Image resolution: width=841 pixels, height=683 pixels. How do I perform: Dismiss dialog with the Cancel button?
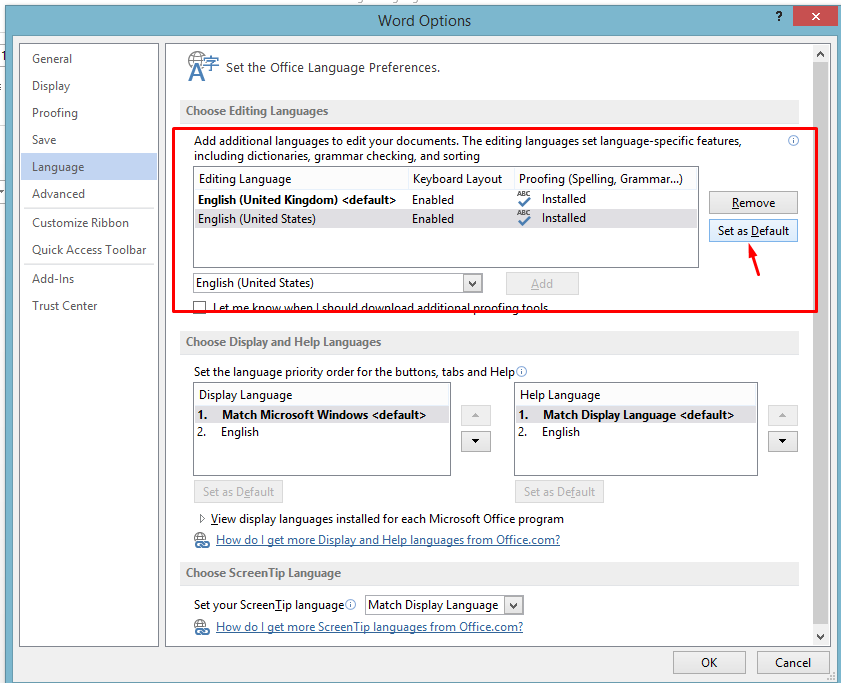point(793,663)
